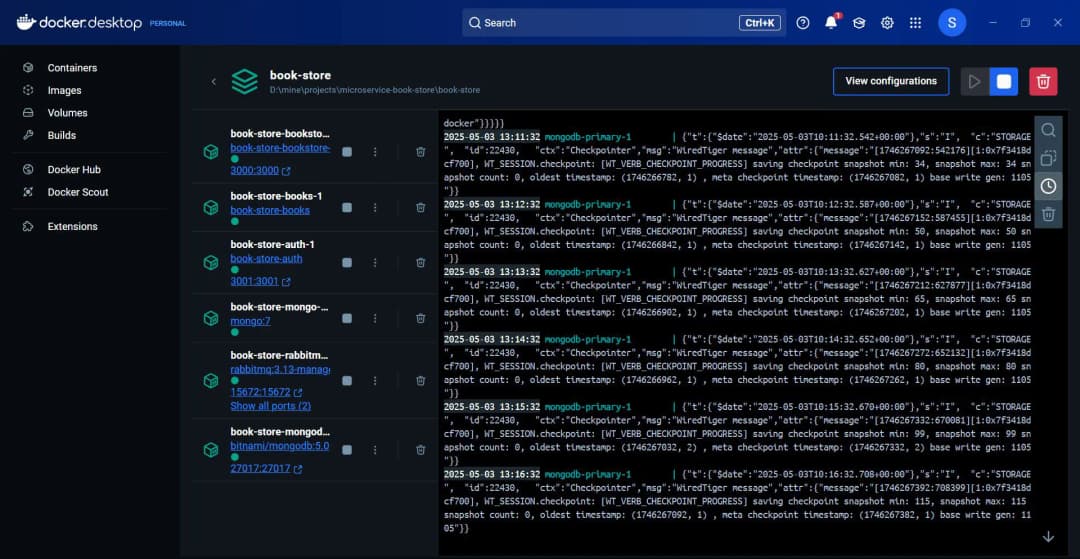The image size is (1080, 559).
Task: Click the Docker Desktop whale logo
Action: pos(25,23)
